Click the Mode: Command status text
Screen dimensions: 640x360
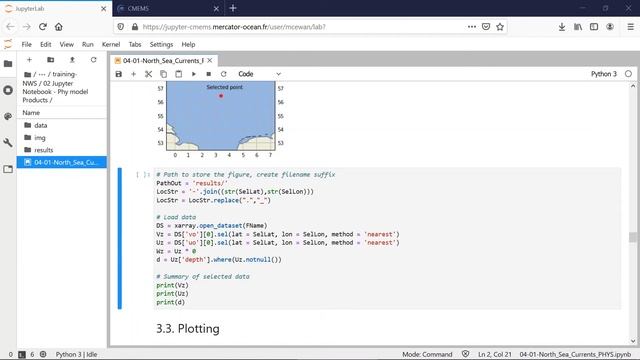click(x=427, y=354)
